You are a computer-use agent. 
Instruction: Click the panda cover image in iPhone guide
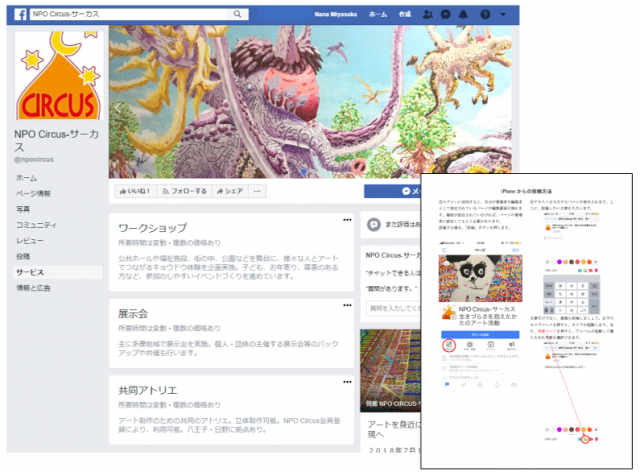click(x=480, y=278)
